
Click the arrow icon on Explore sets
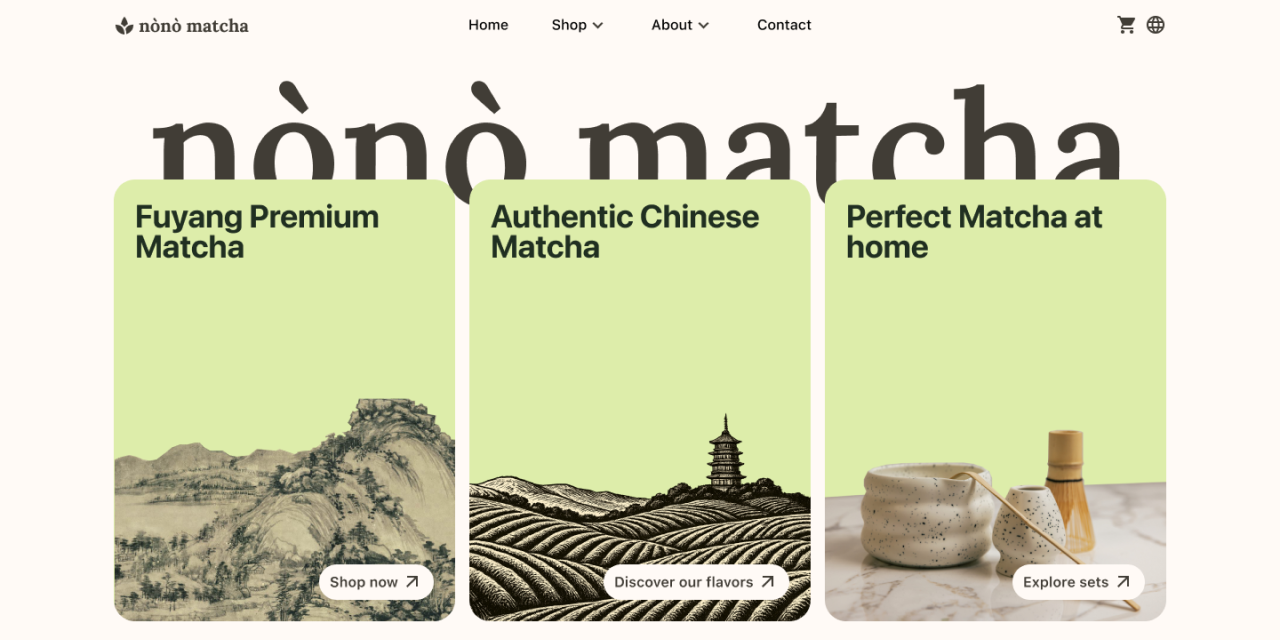(x=1123, y=582)
